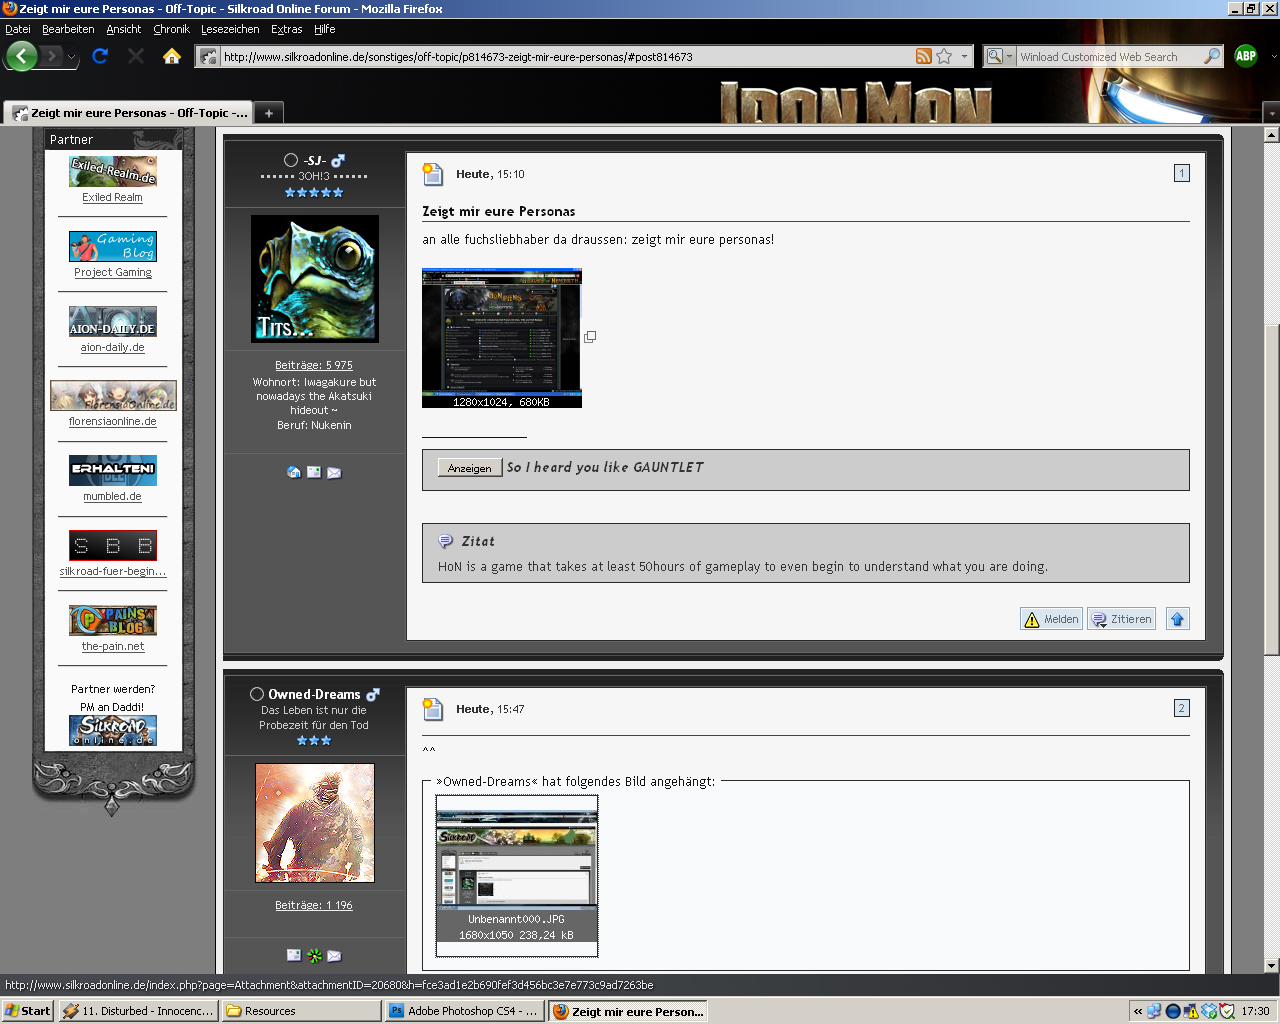Screen dimensions: 1280x1024
Task: Toggle the spoiler with the Anzeigen button
Action: click(469, 468)
